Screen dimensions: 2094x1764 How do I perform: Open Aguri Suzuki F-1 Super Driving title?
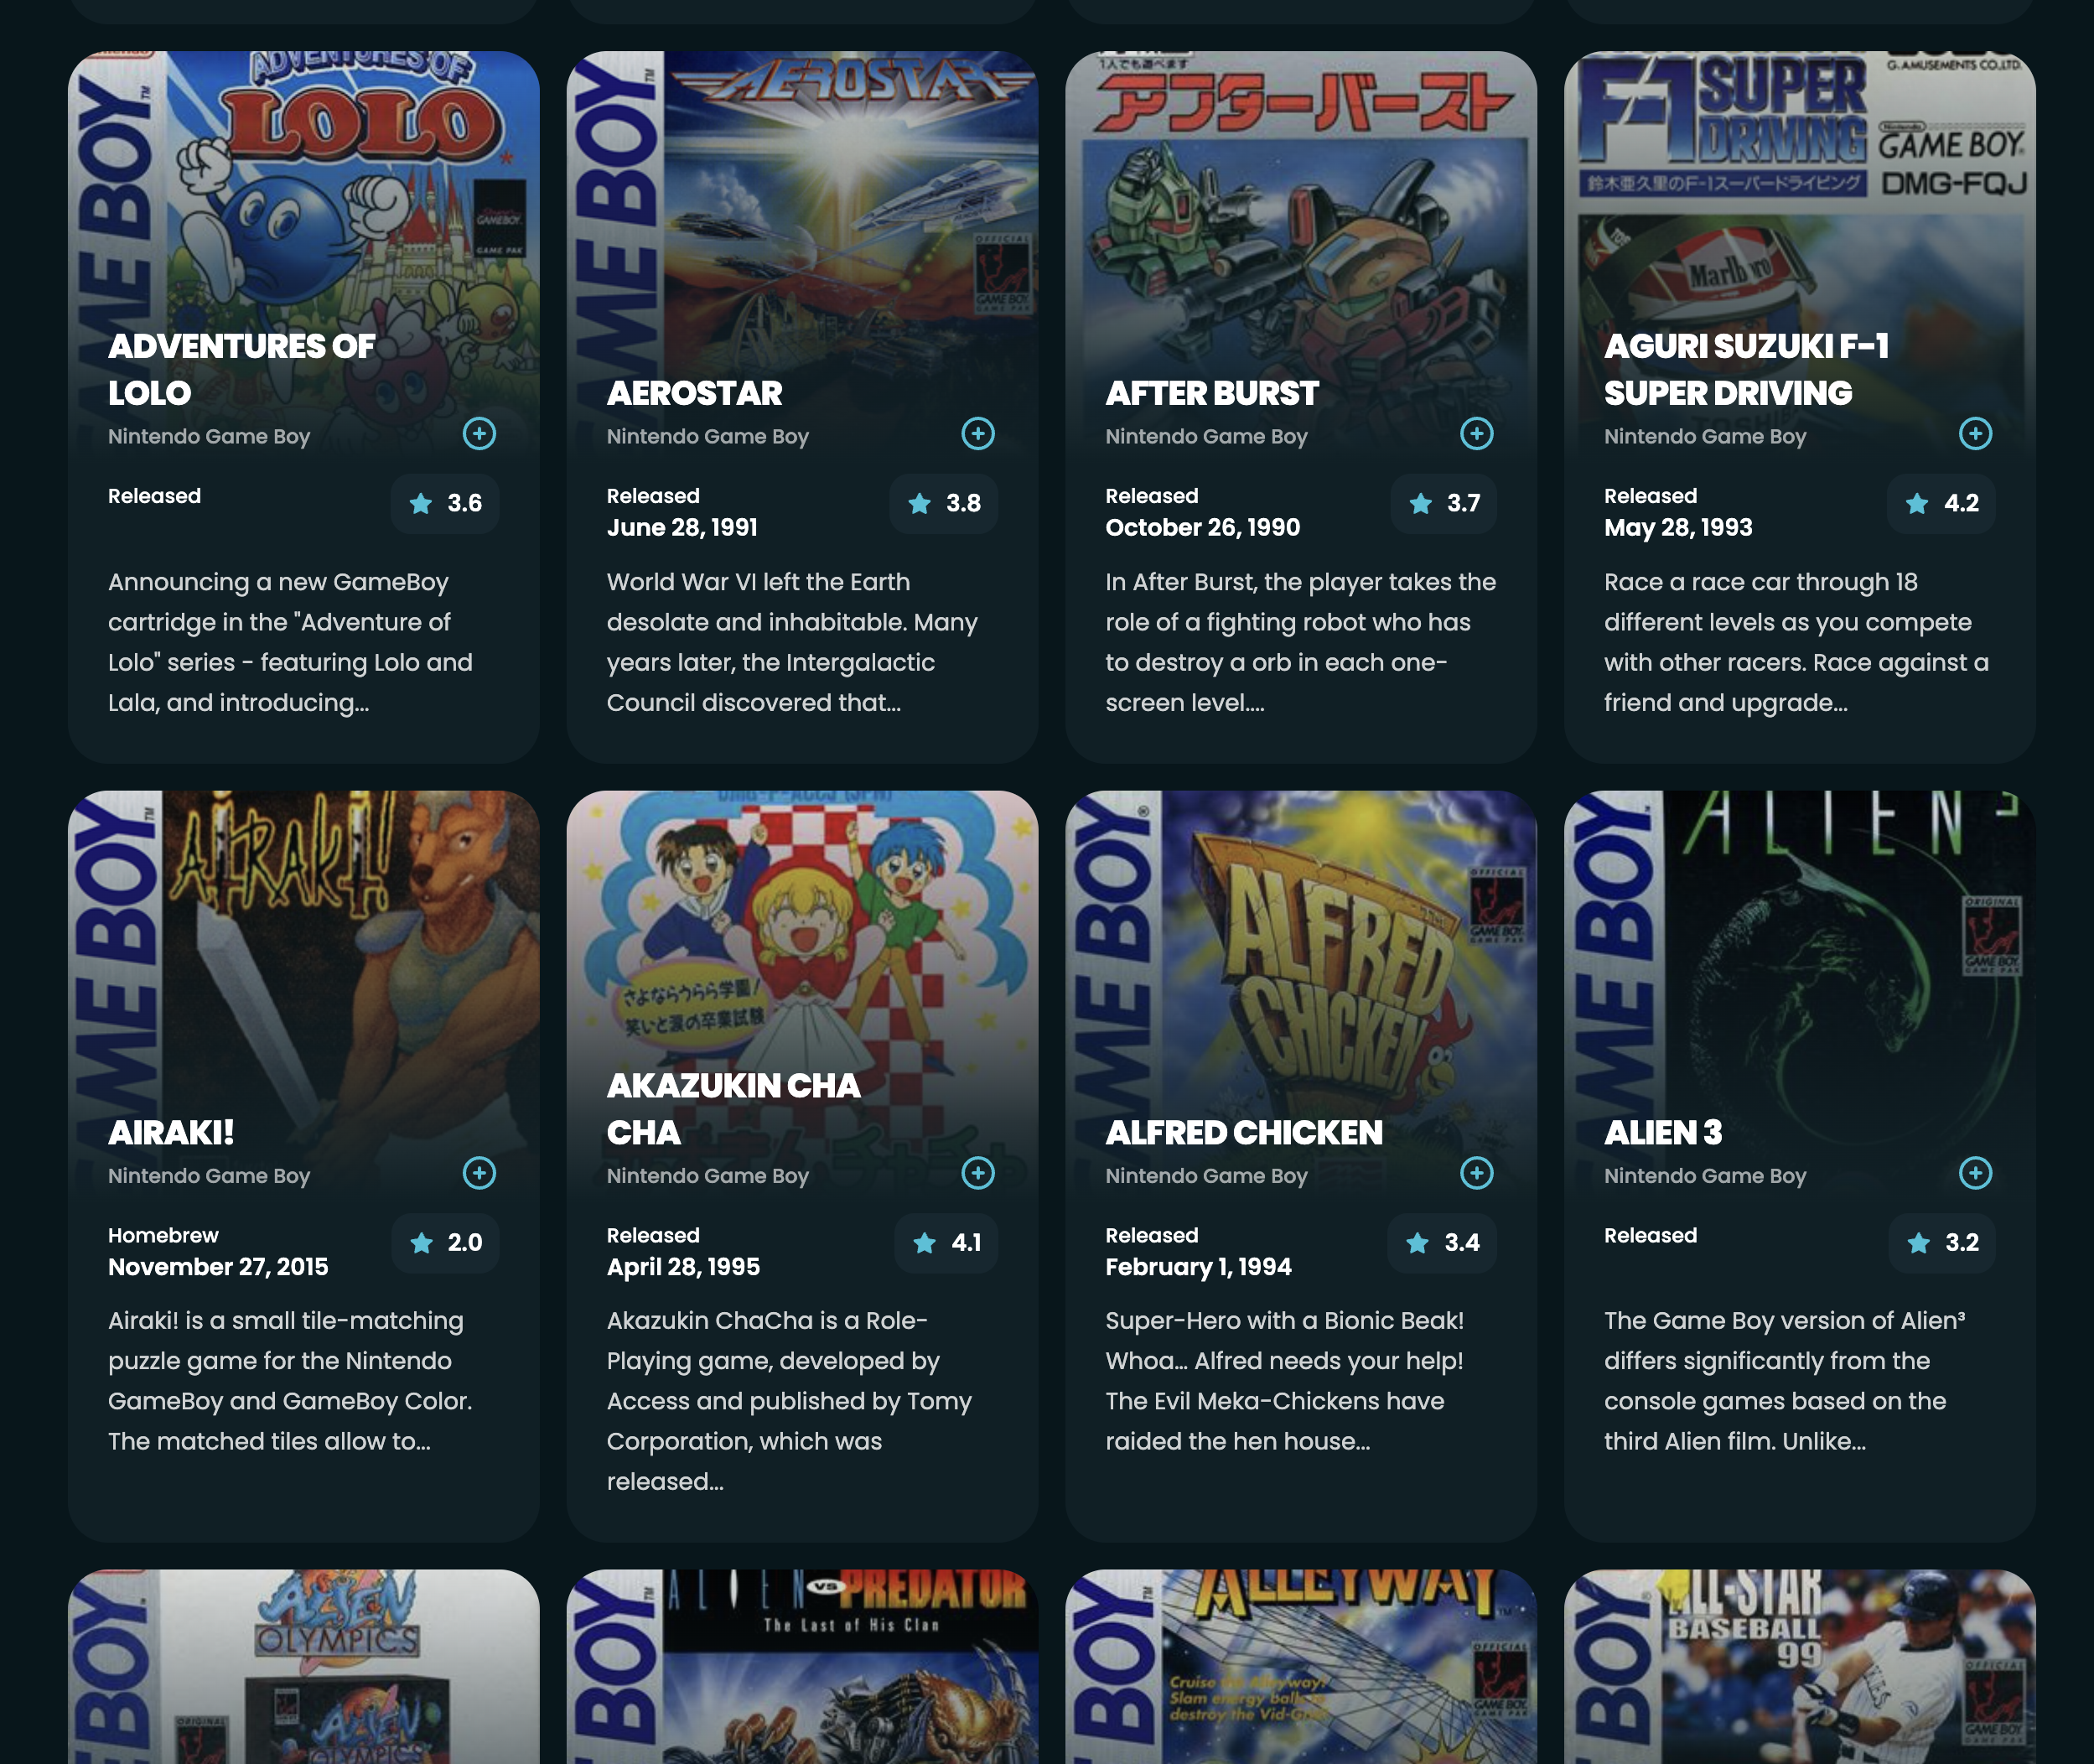[1746, 369]
